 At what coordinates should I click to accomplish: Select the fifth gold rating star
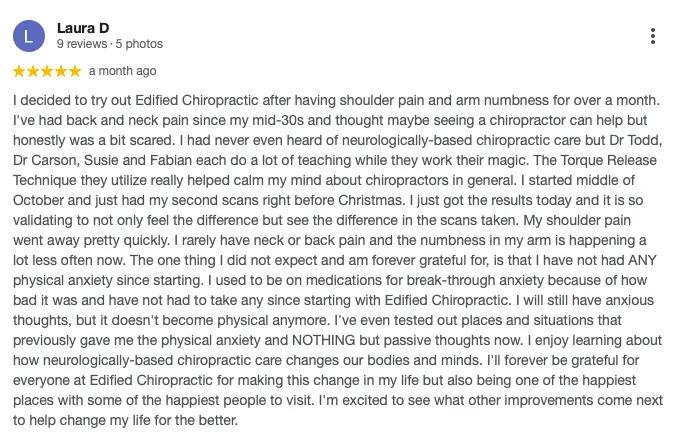coord(75,71)
